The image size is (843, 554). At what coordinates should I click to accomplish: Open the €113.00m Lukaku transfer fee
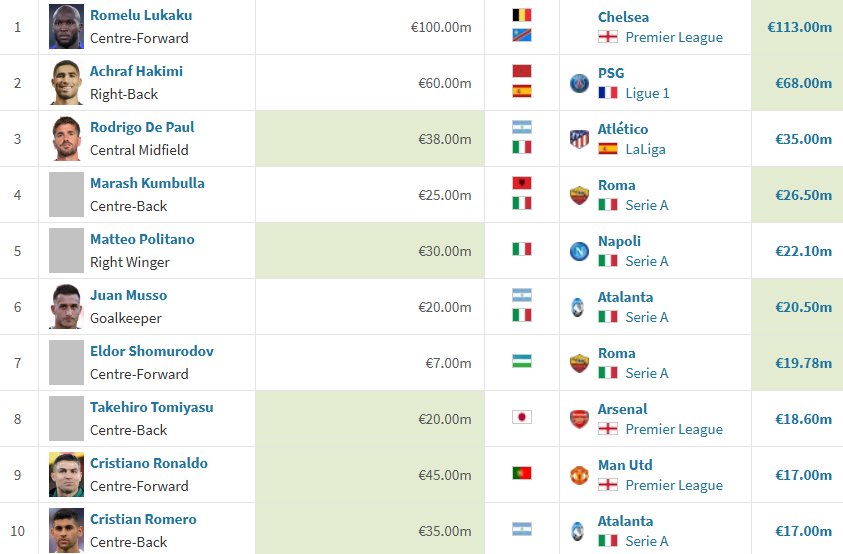coord(799,27)
